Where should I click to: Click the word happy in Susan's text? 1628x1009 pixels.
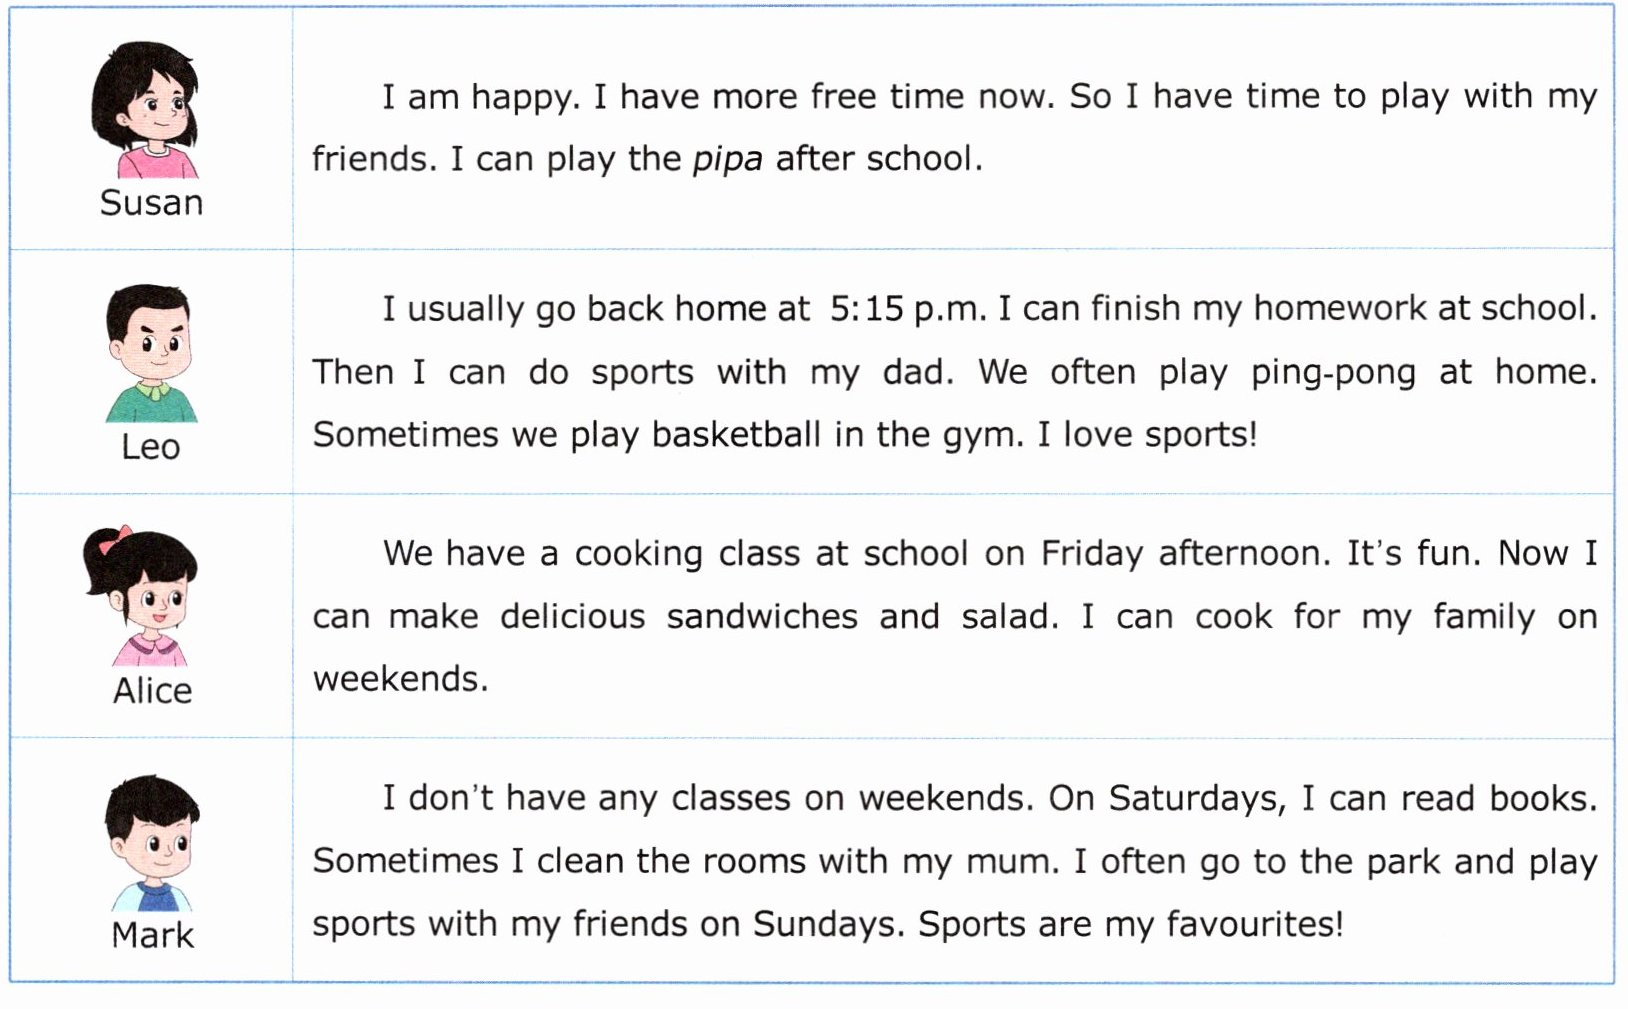tap(526, 98)
